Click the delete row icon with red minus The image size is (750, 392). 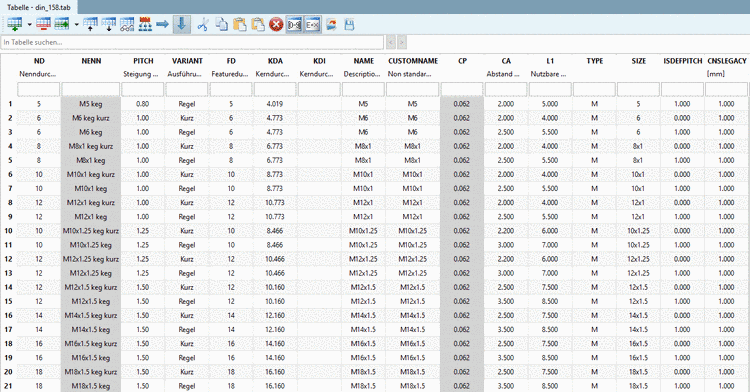click(x=43, y=24)
